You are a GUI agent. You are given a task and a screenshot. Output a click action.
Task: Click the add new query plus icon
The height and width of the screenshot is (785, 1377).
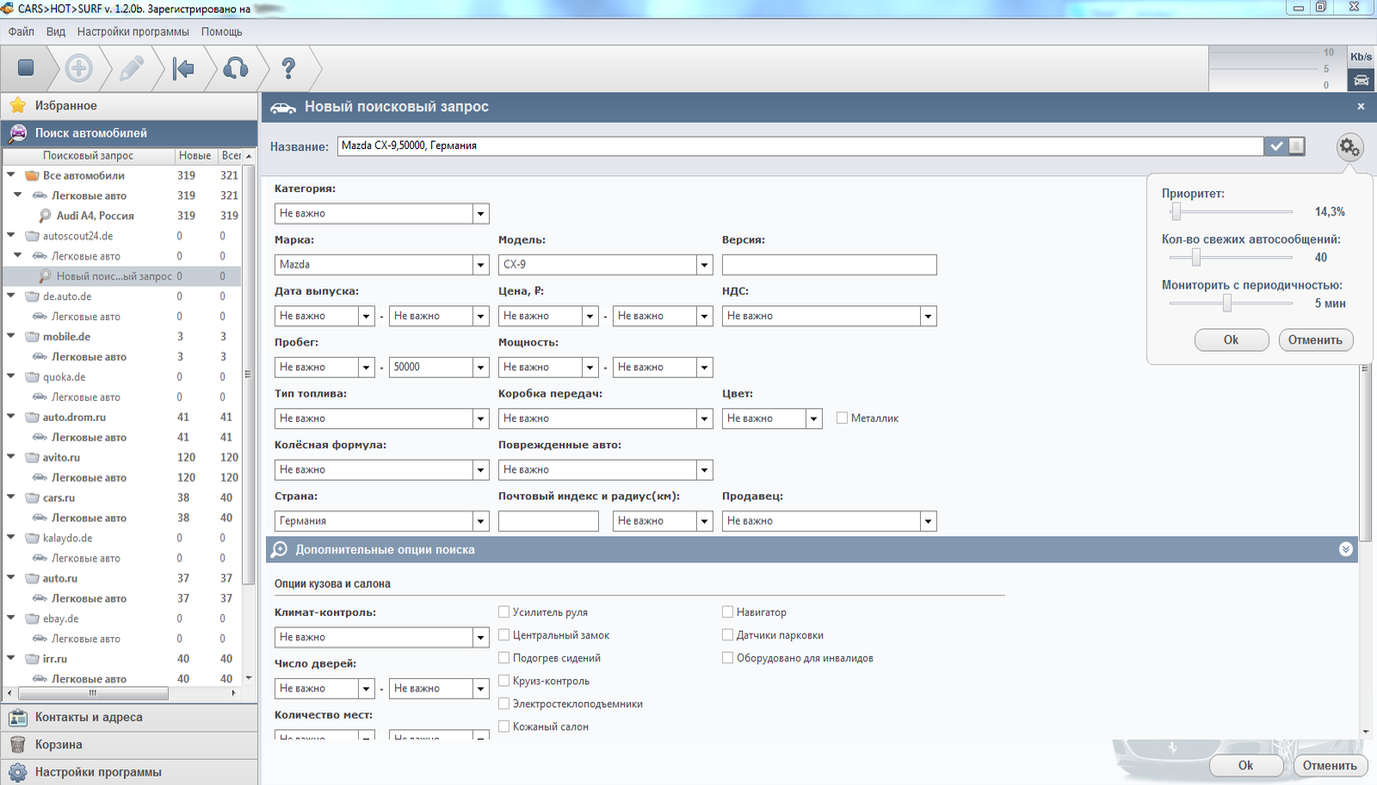click(79, 68)
